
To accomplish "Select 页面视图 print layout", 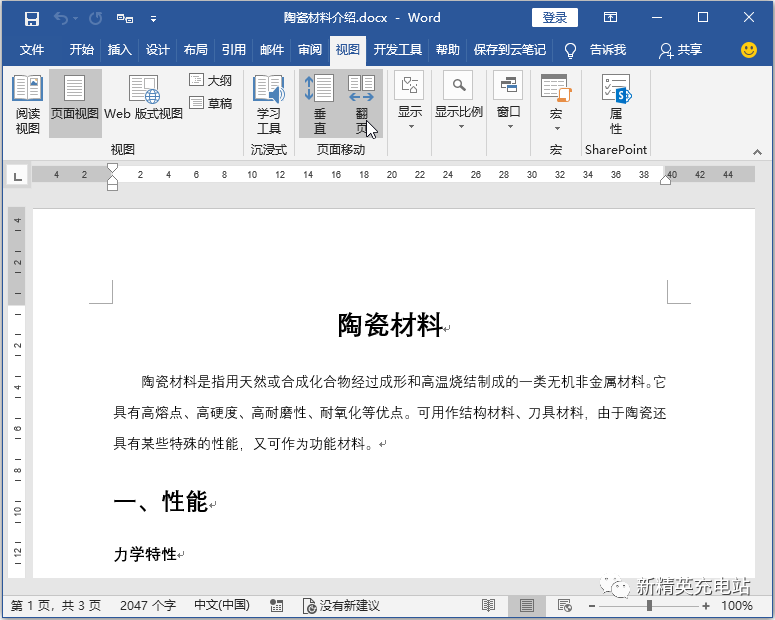I will click(75, 103).
